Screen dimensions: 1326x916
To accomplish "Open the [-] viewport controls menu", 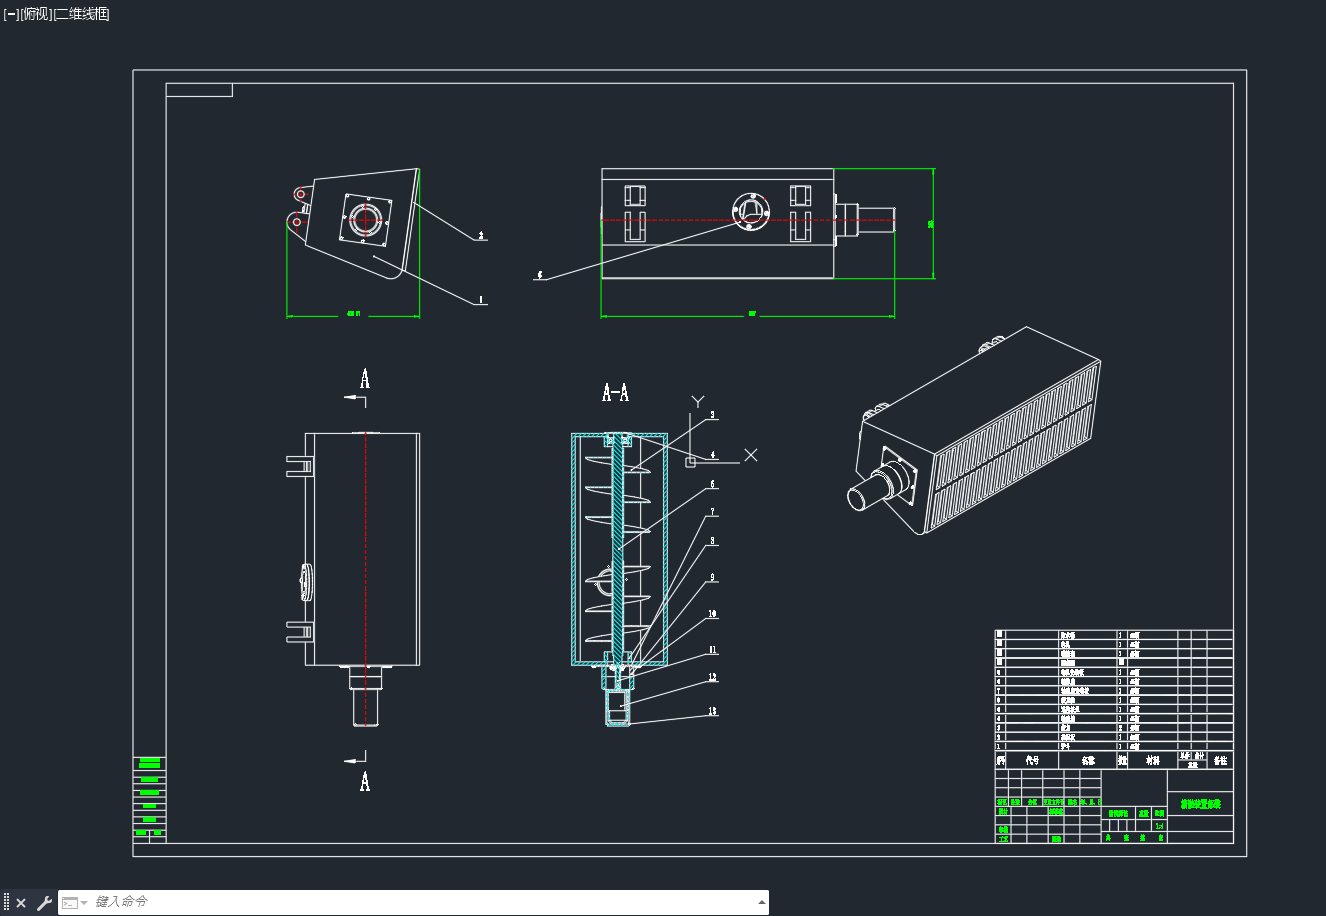I will coord(11,14).
